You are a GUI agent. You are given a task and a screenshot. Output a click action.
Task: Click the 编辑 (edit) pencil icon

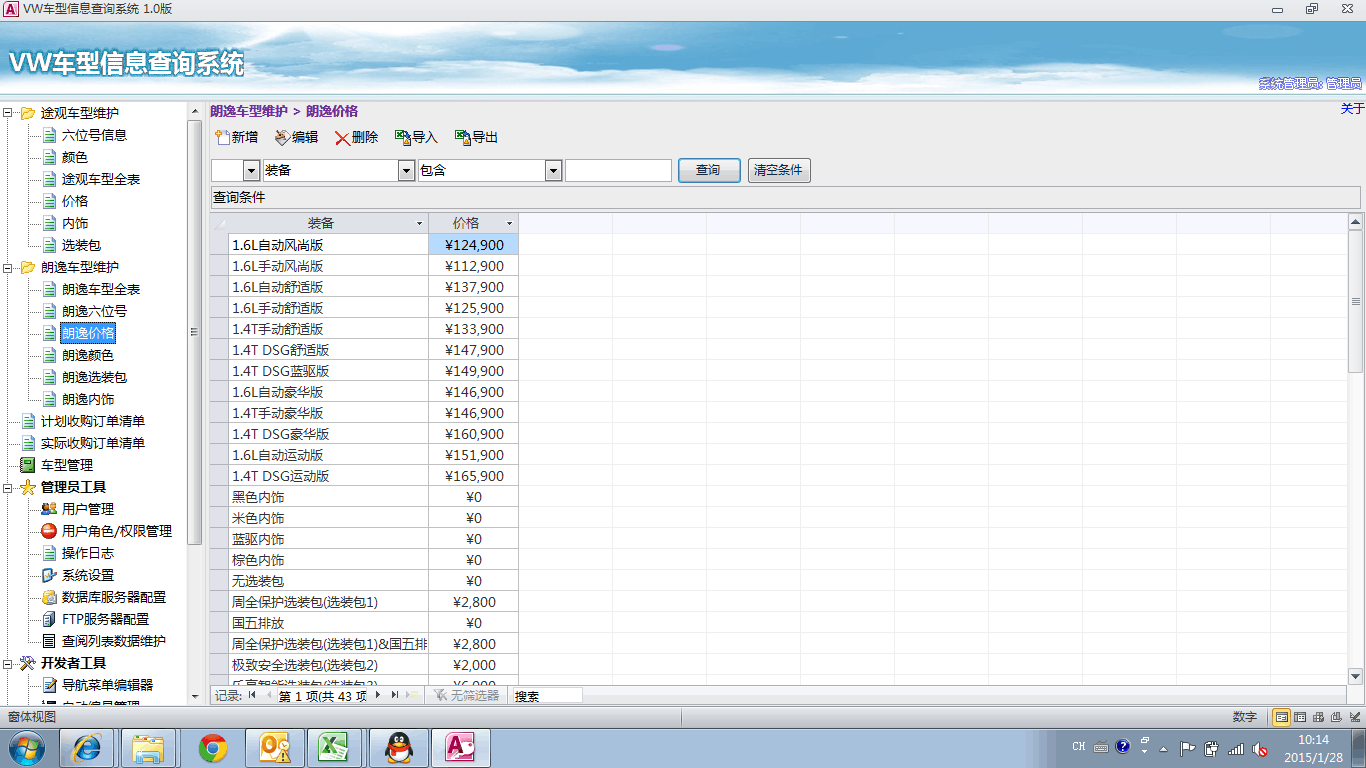click(x=282, y=137)
